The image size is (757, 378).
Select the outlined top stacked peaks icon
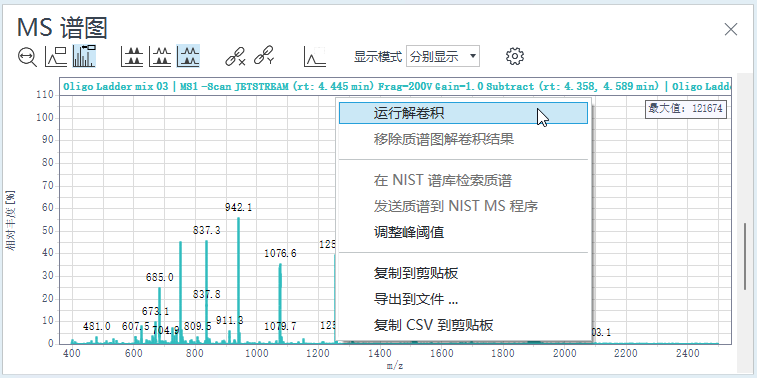(x=160, y=56)
